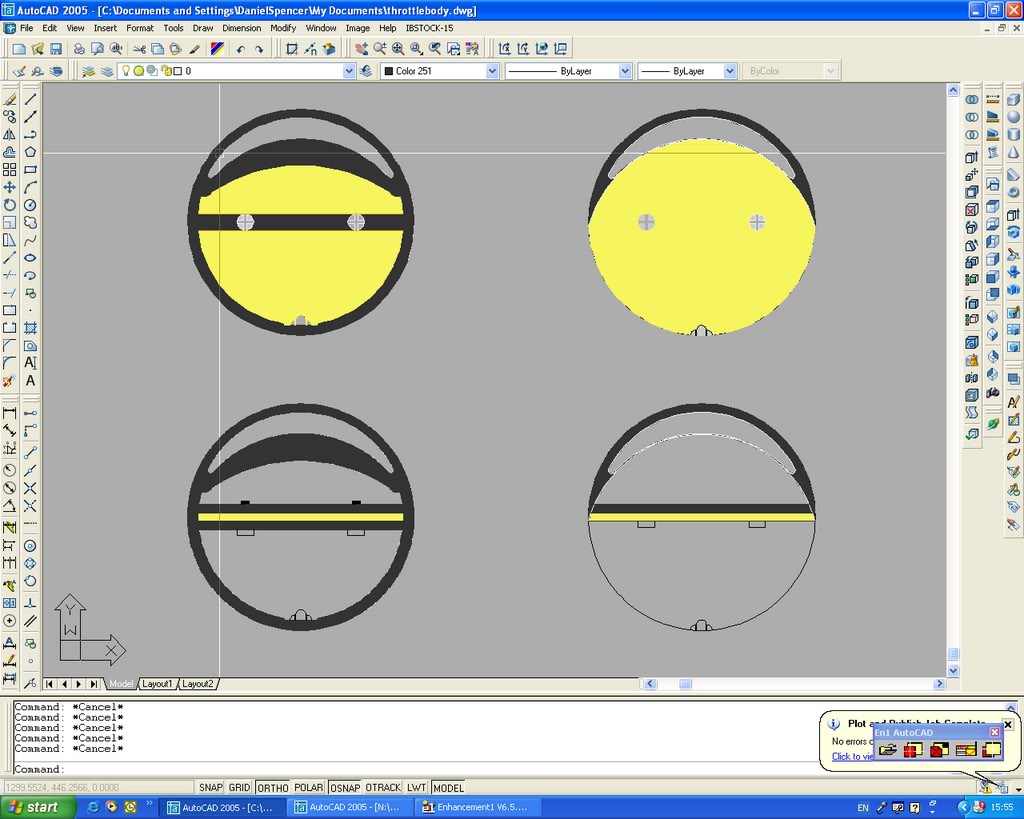Open the layer dropdown list
1024x819 pixels.
click(349, 71)
